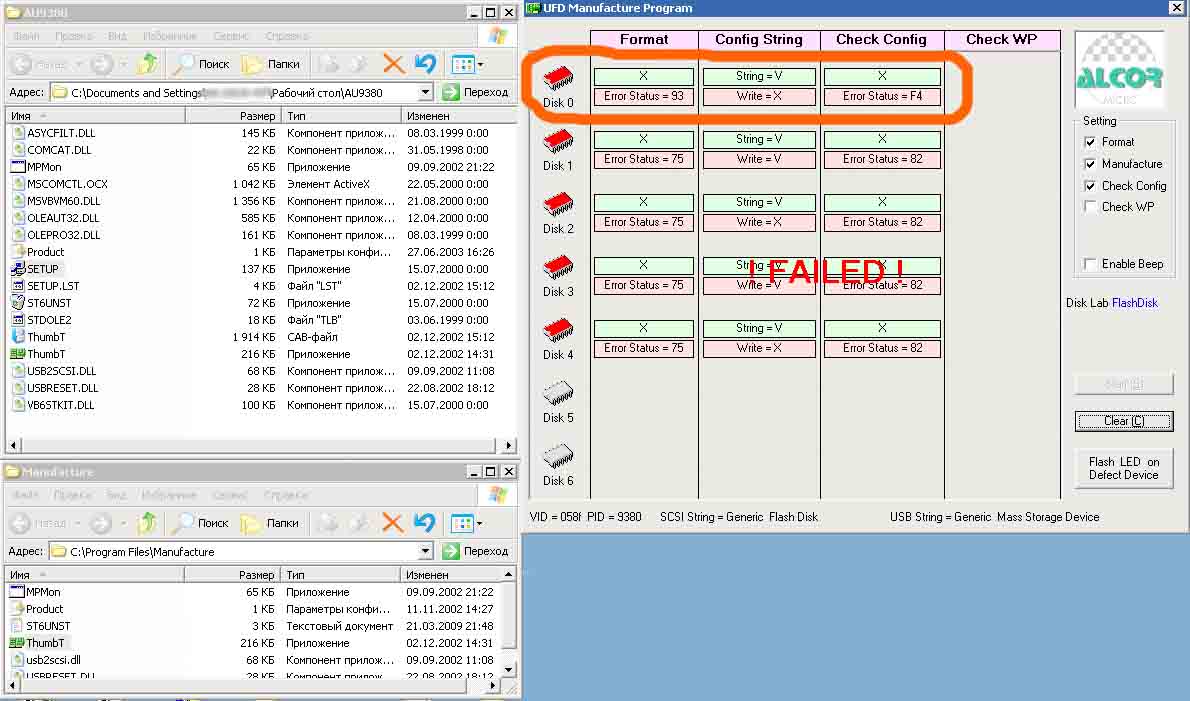Click Flash LED on Defect Device button
1190x701 pixels.
point(1124,468)
